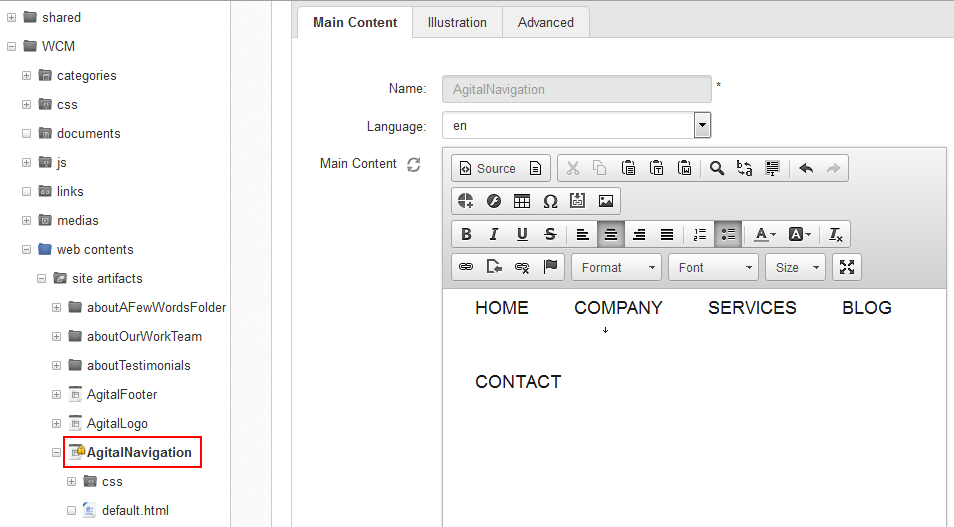Click the undo arrow icon
This screenshot has width=954, height=527.
pos(806,169)
